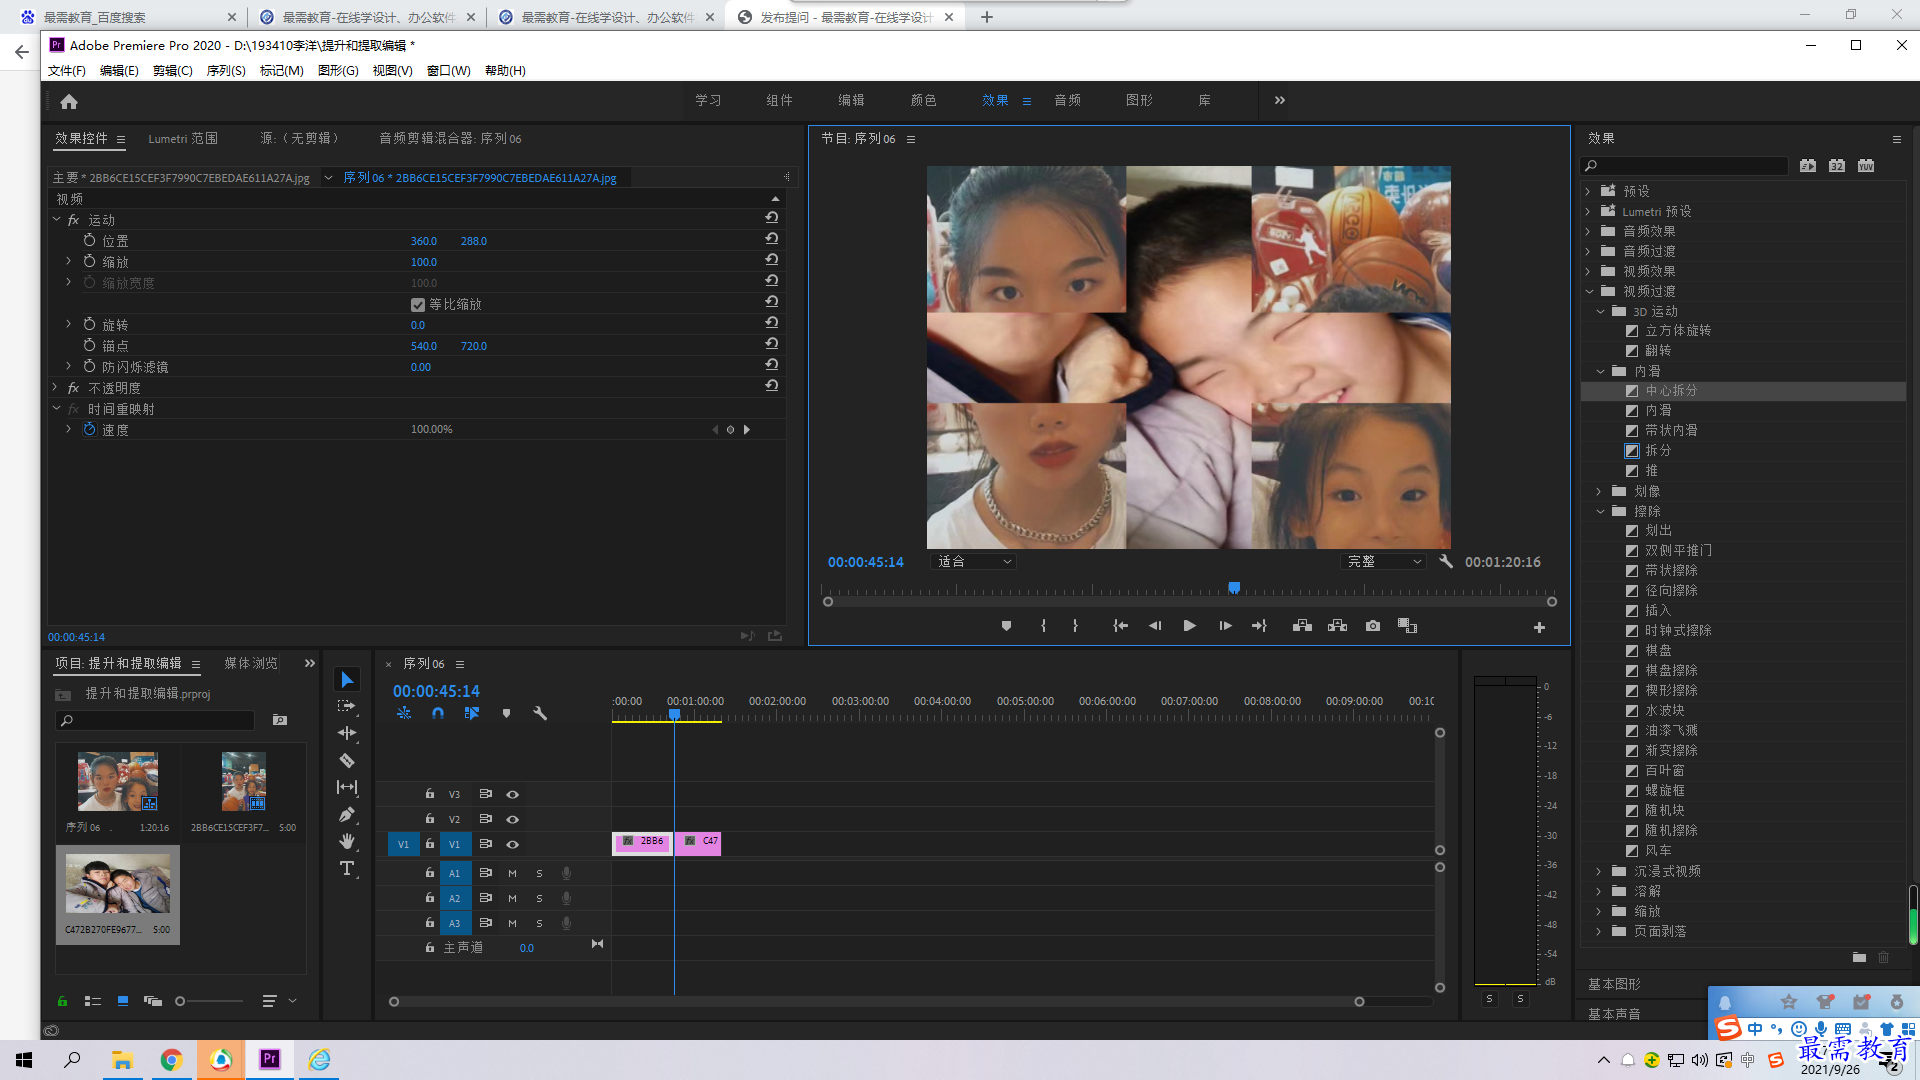Collapse the Motion effect section
Viewport: 1920px width, 1080px height.
pyautogui.click(x=56, y=219)
